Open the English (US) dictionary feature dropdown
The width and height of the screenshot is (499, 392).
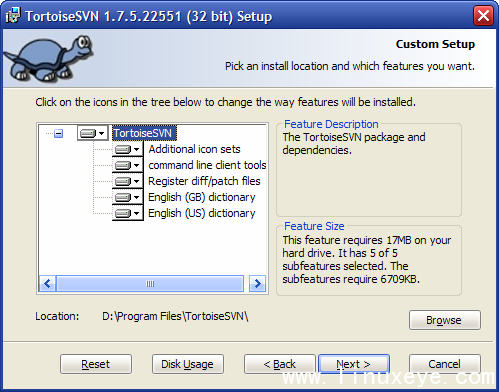pos(128,213)
